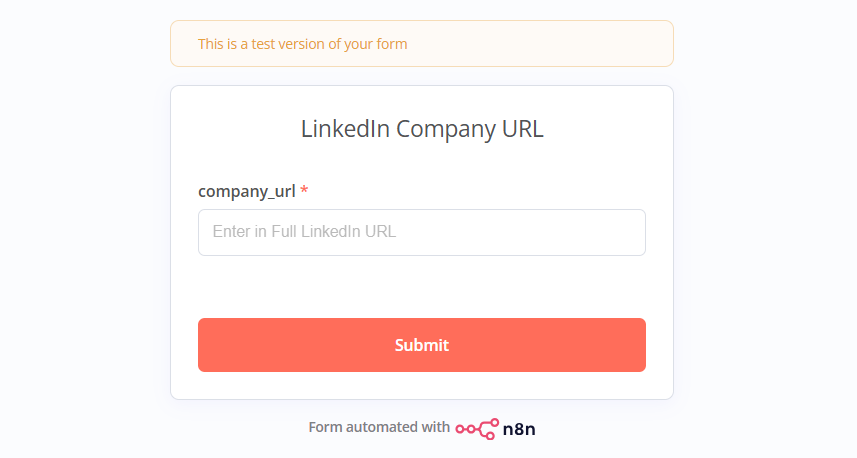Screen dimensions: 857x458
Task: Select the "Form automated with" footer text
Action: 379,427
